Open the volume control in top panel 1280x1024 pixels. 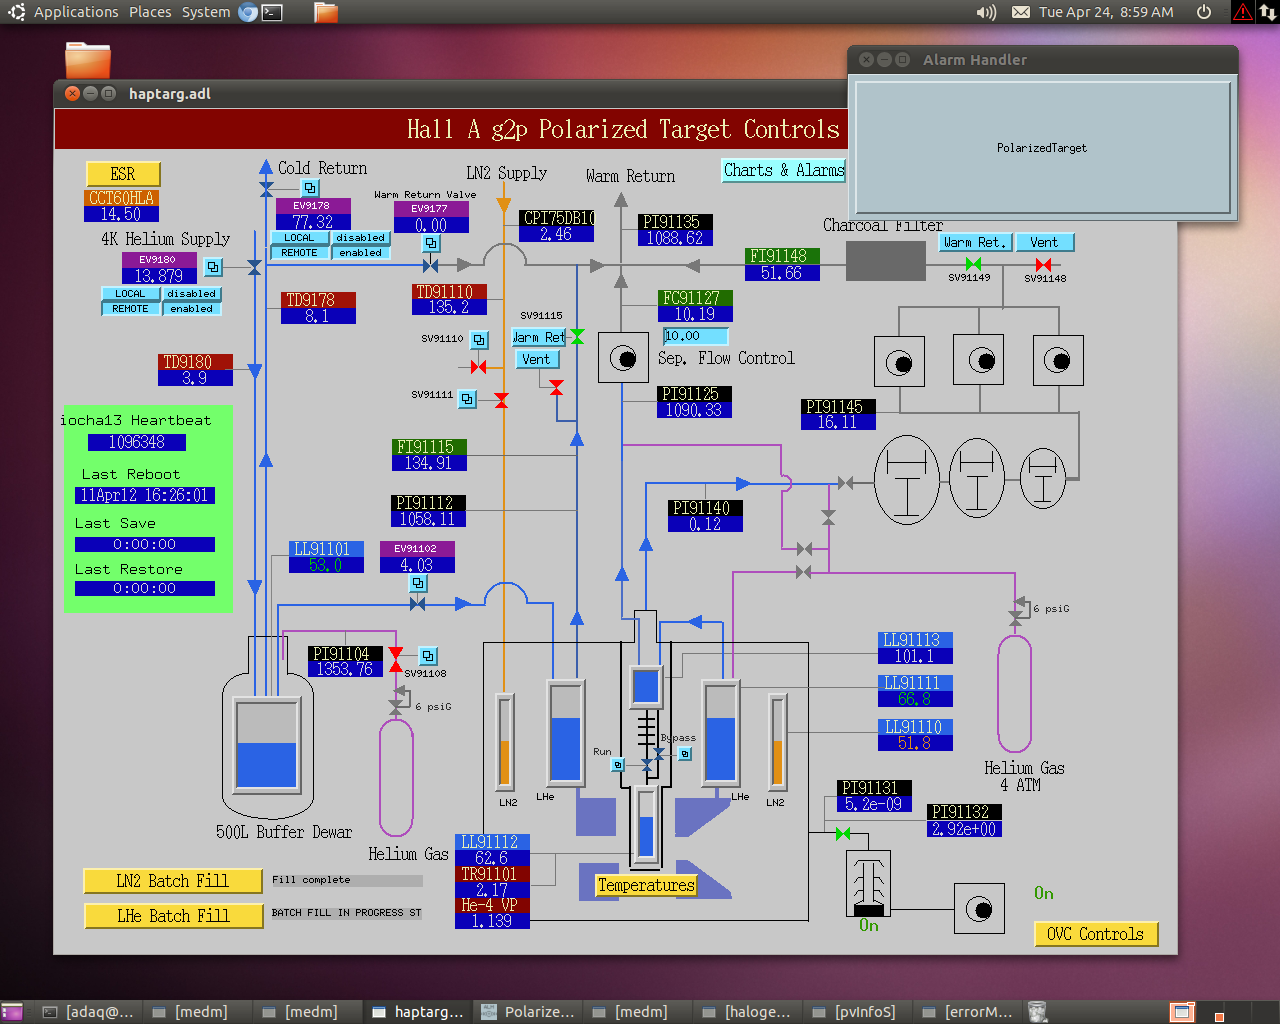click(x=986, y=12)
